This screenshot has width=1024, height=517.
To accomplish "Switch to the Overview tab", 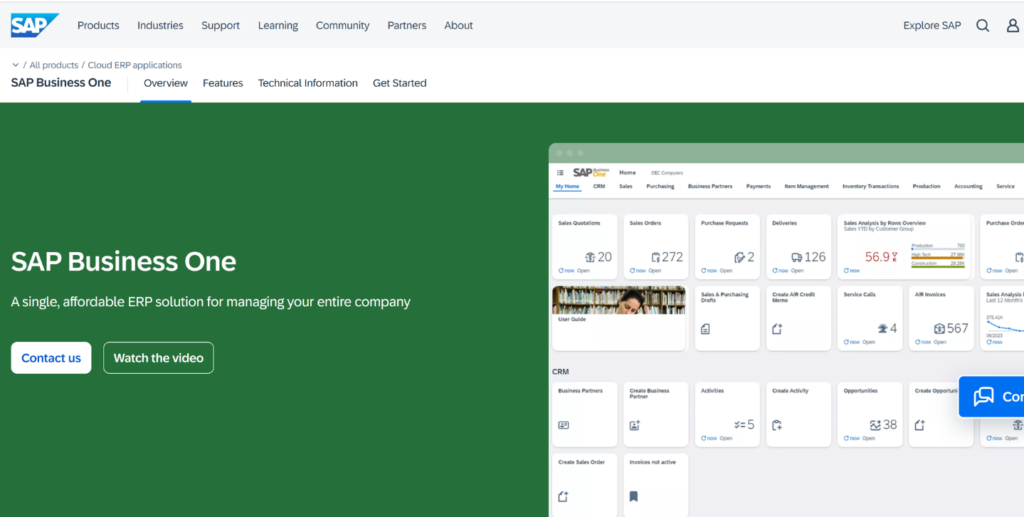I will (165, 83).
